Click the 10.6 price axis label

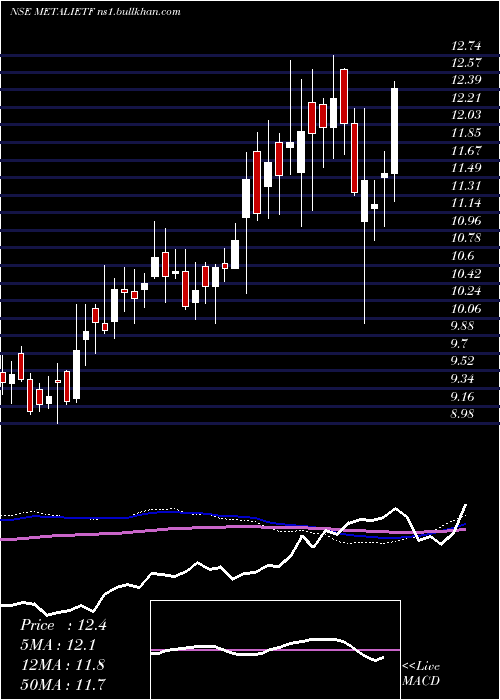(462, 256)
